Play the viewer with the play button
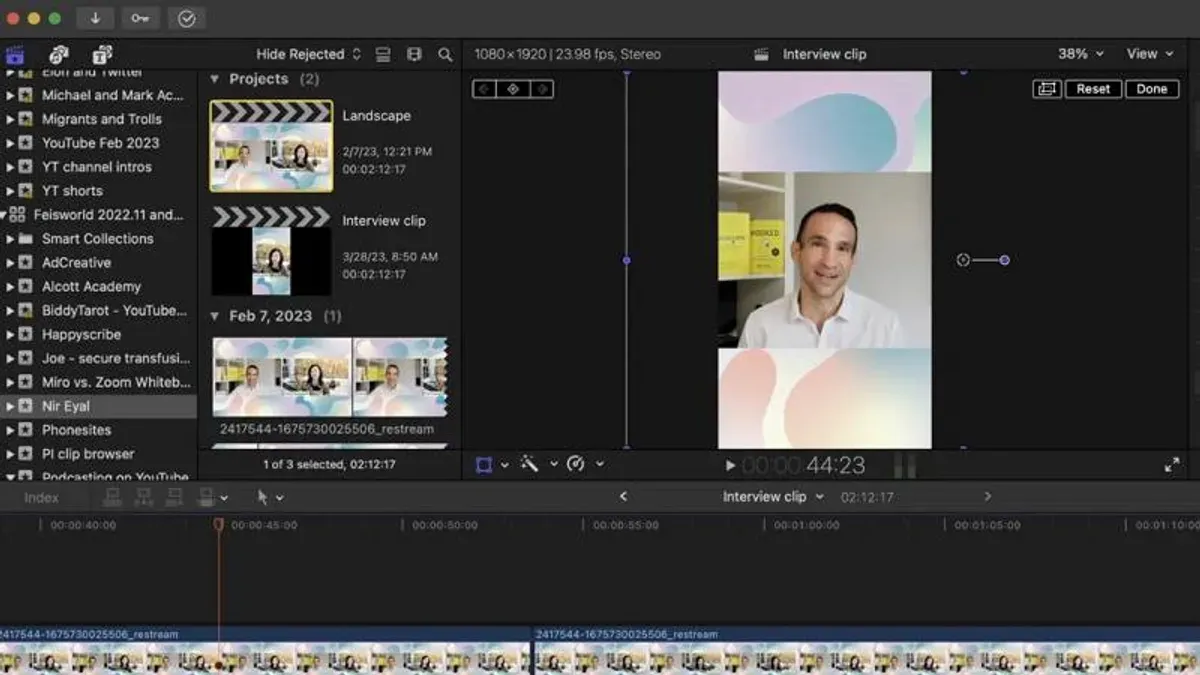Image resolution: width=1200 pixels, height=675 pixels. [730, 465]
